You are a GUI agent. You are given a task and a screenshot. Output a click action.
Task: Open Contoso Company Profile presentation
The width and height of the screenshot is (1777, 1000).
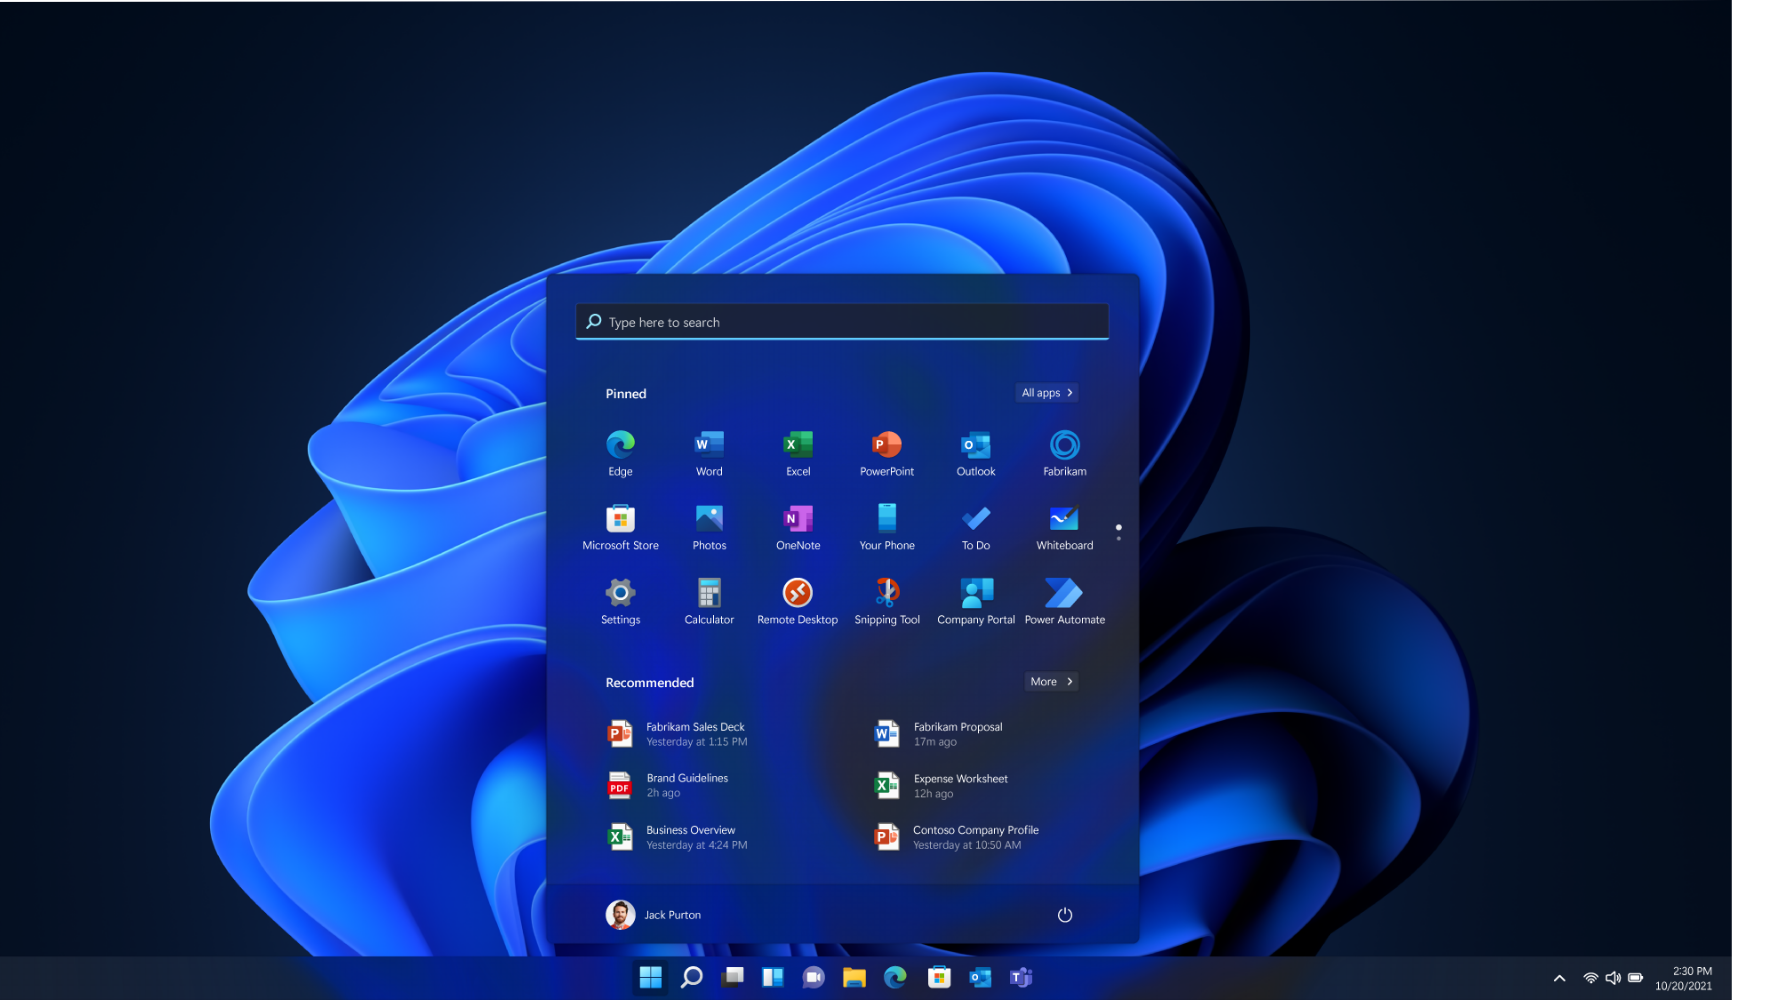tap(957, 837)
